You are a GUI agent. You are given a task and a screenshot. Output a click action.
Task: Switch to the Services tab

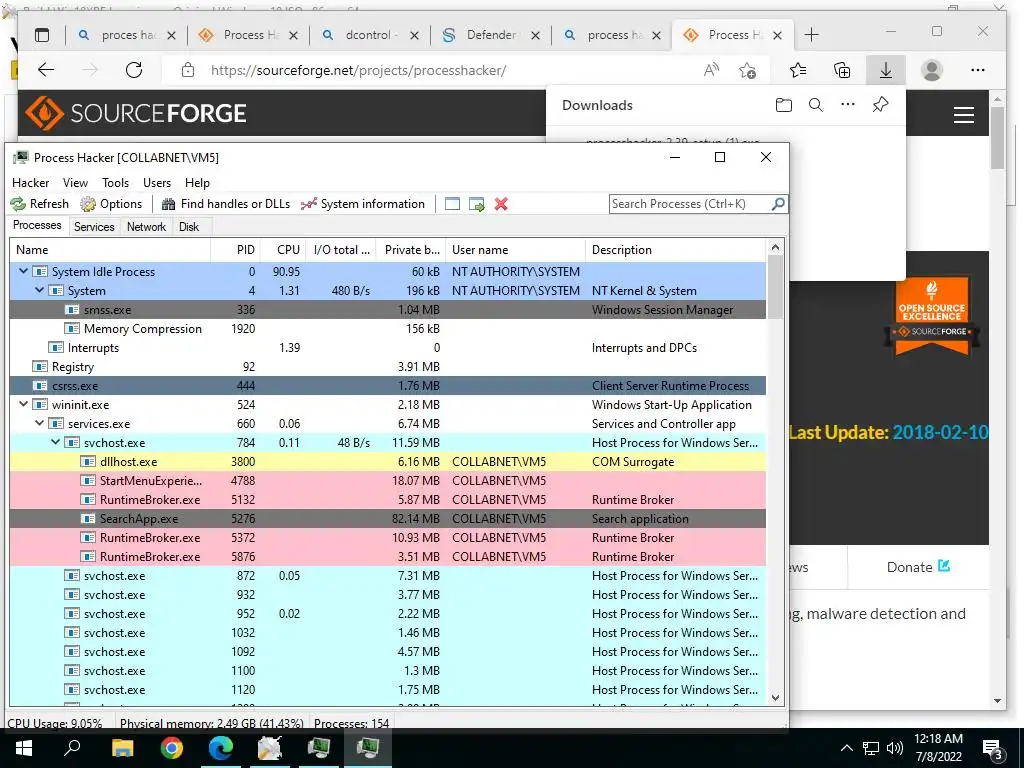(94, 227)
